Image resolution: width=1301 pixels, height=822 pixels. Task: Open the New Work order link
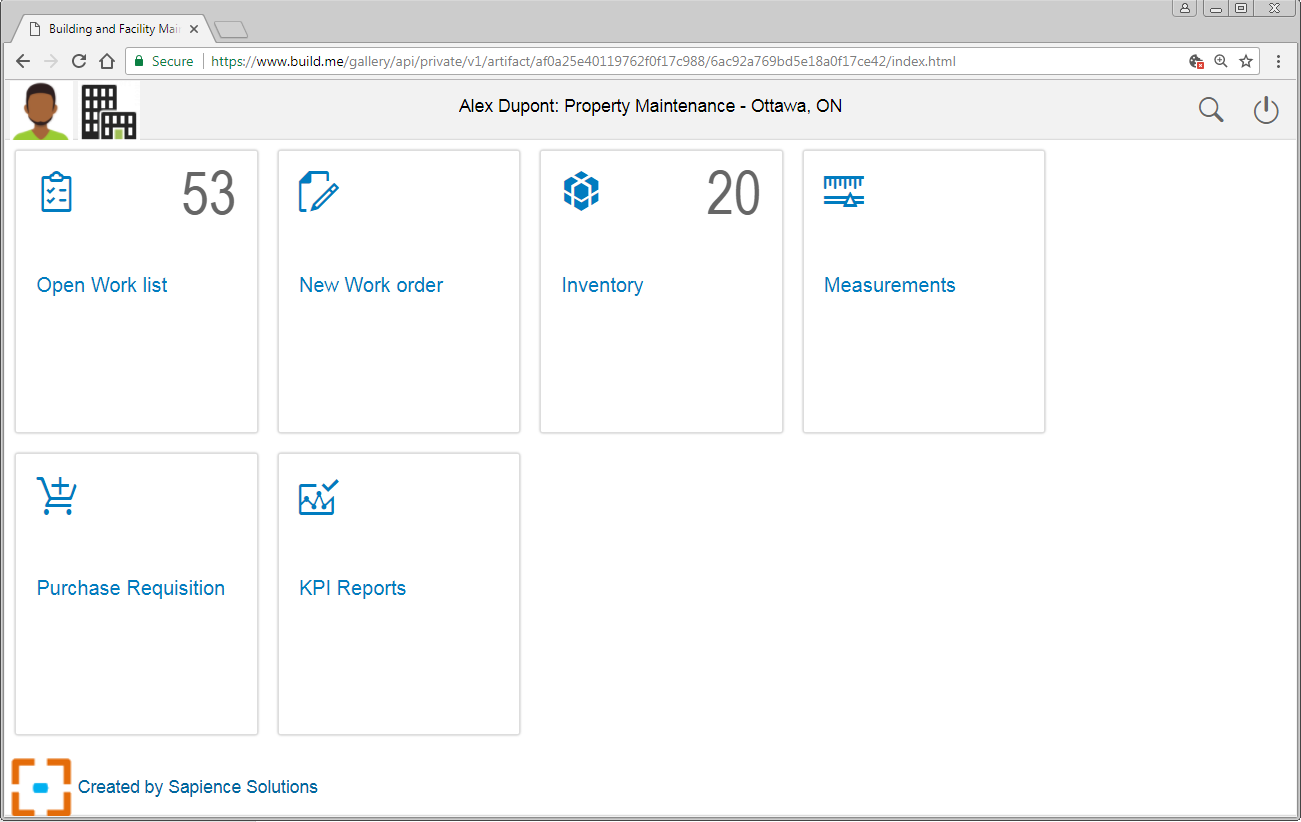(371, 285)
